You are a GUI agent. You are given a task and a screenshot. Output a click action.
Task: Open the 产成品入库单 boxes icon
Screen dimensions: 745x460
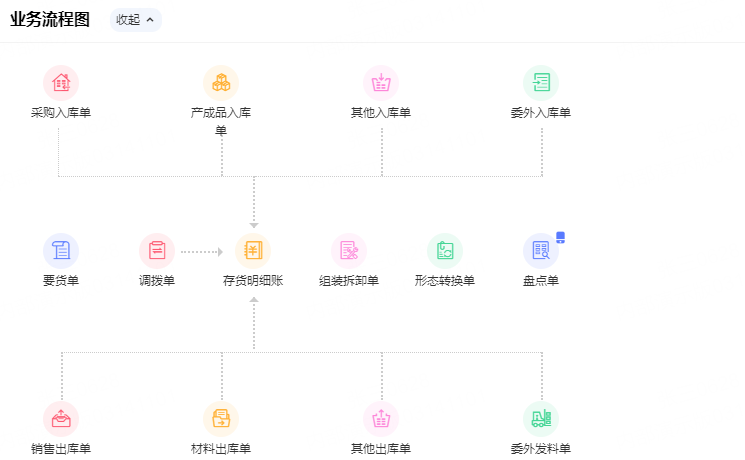221,83
